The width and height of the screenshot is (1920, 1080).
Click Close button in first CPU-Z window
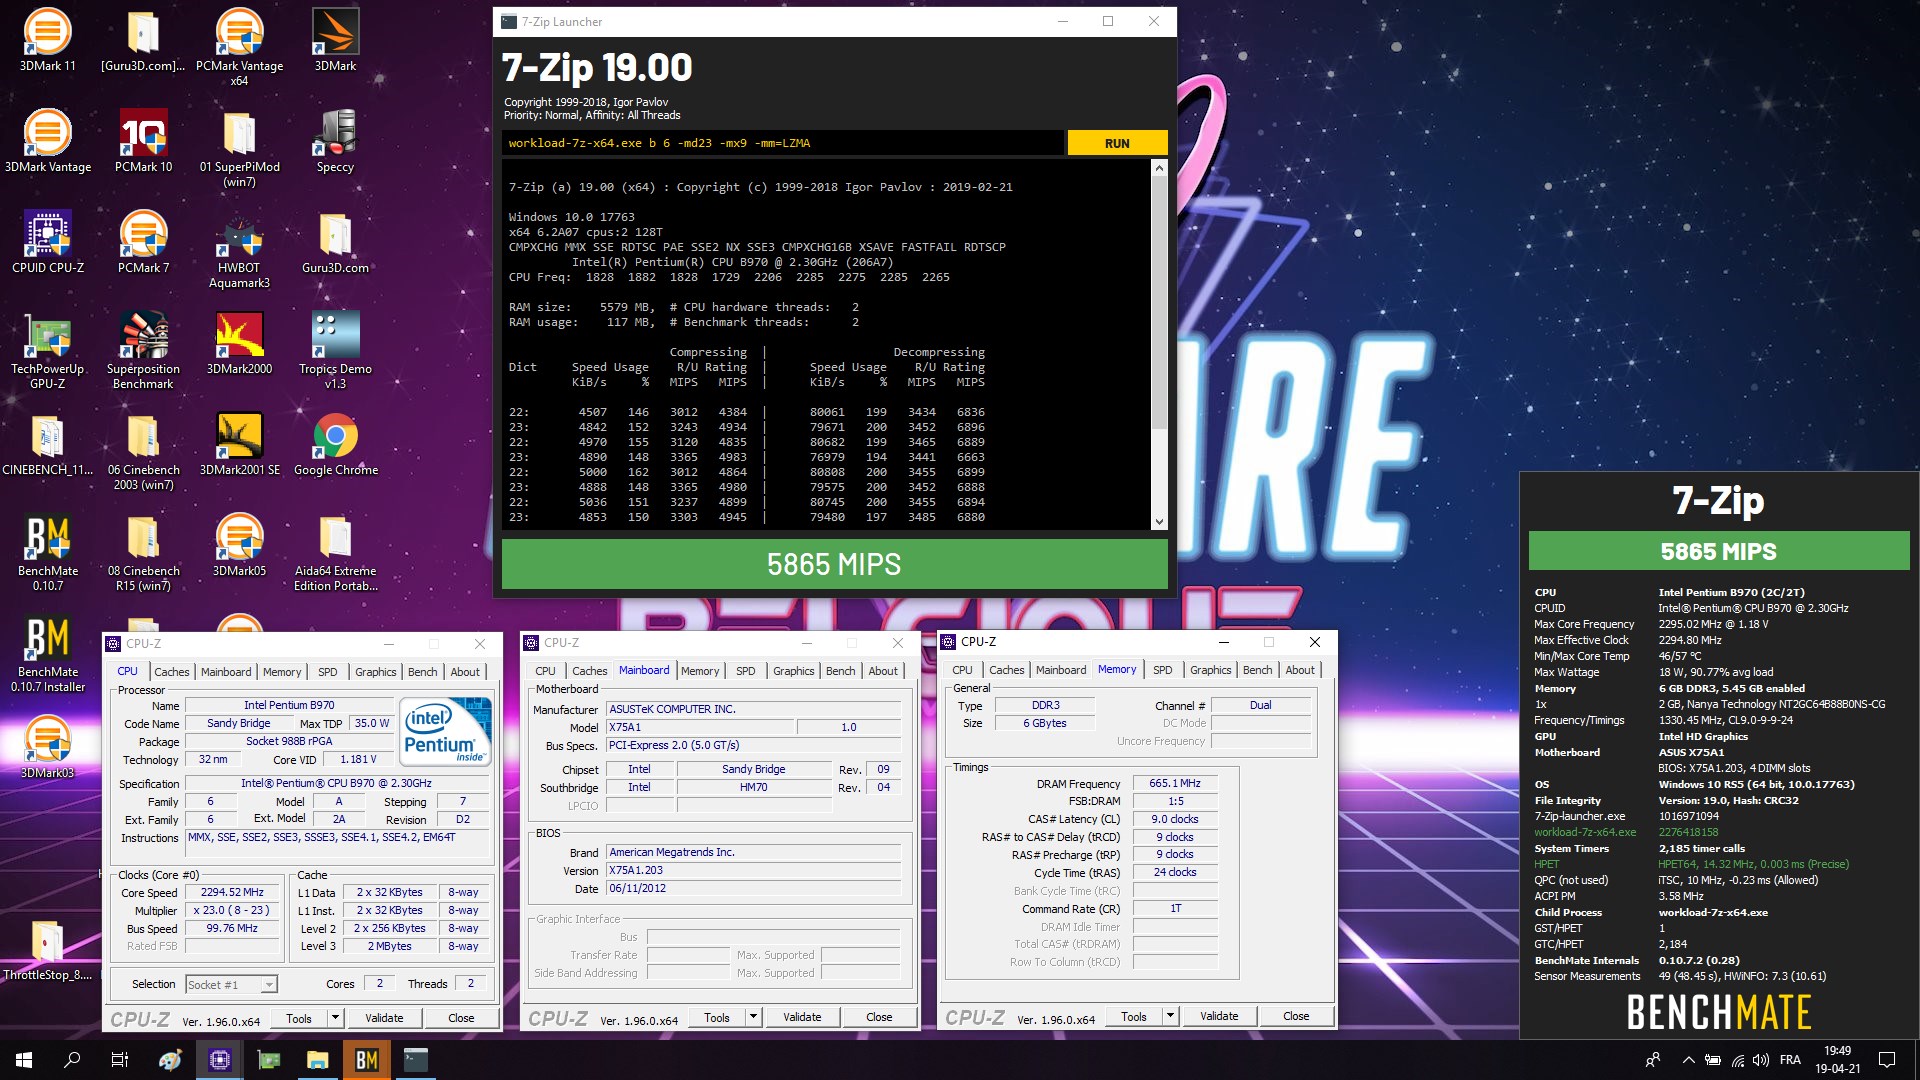coord(461,1018)
